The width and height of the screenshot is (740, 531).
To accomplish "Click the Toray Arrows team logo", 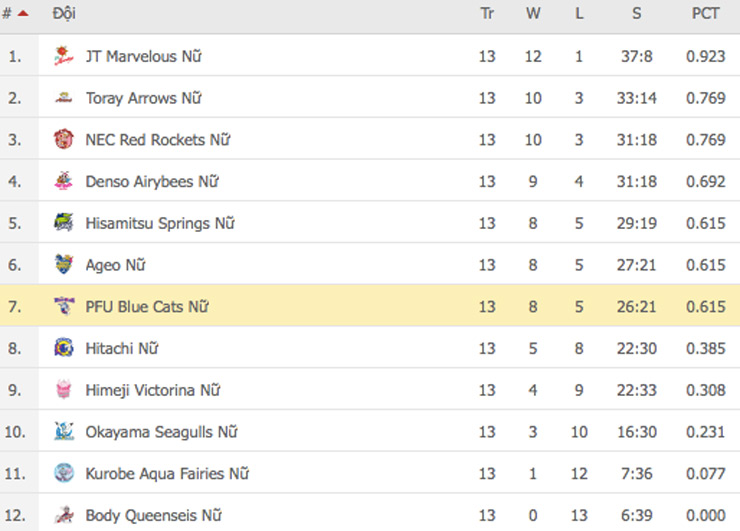I will [64, 98].
